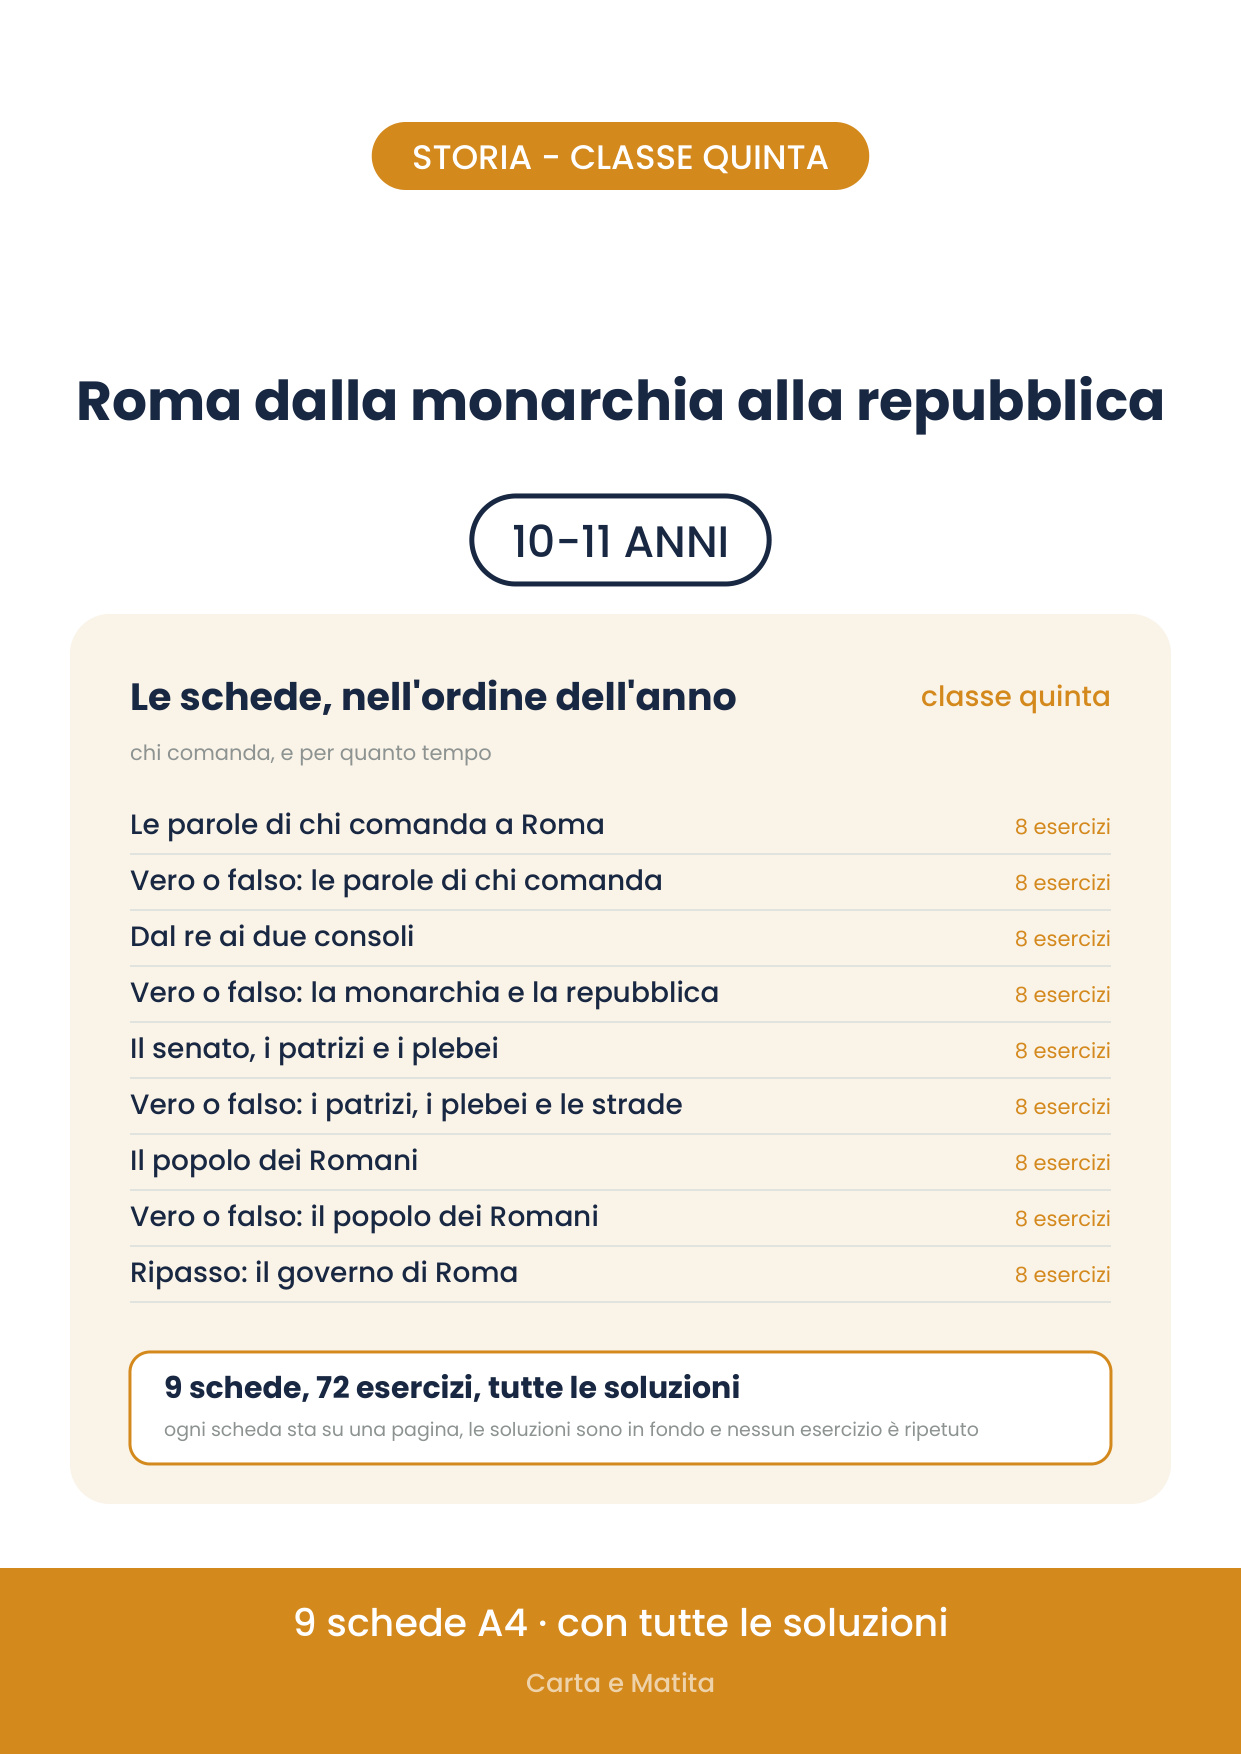
Task: Click the 9 schede, 72 esercizi summary box
Action: (620, 1408)
